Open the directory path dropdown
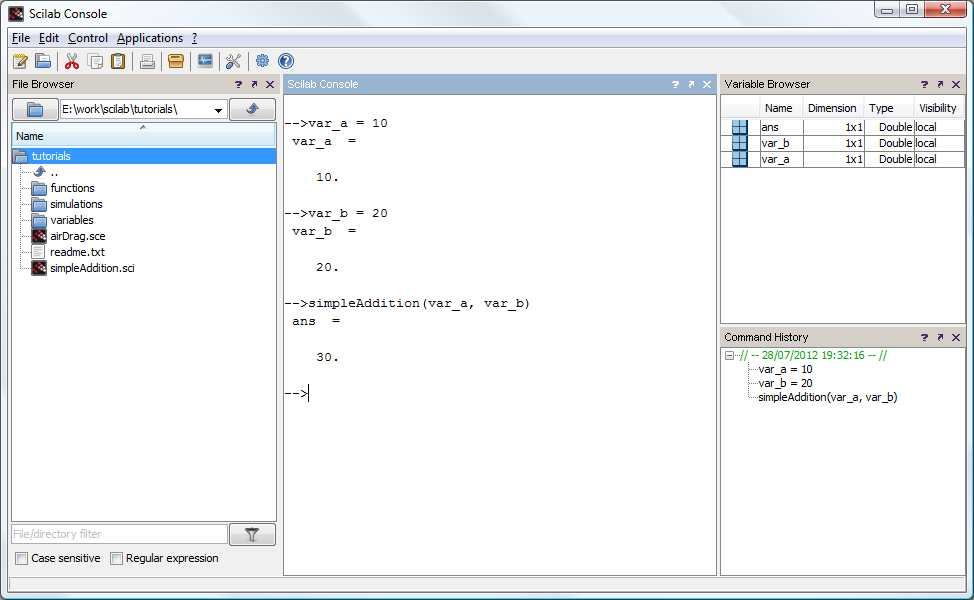974x600 pixels. point(218,110)
